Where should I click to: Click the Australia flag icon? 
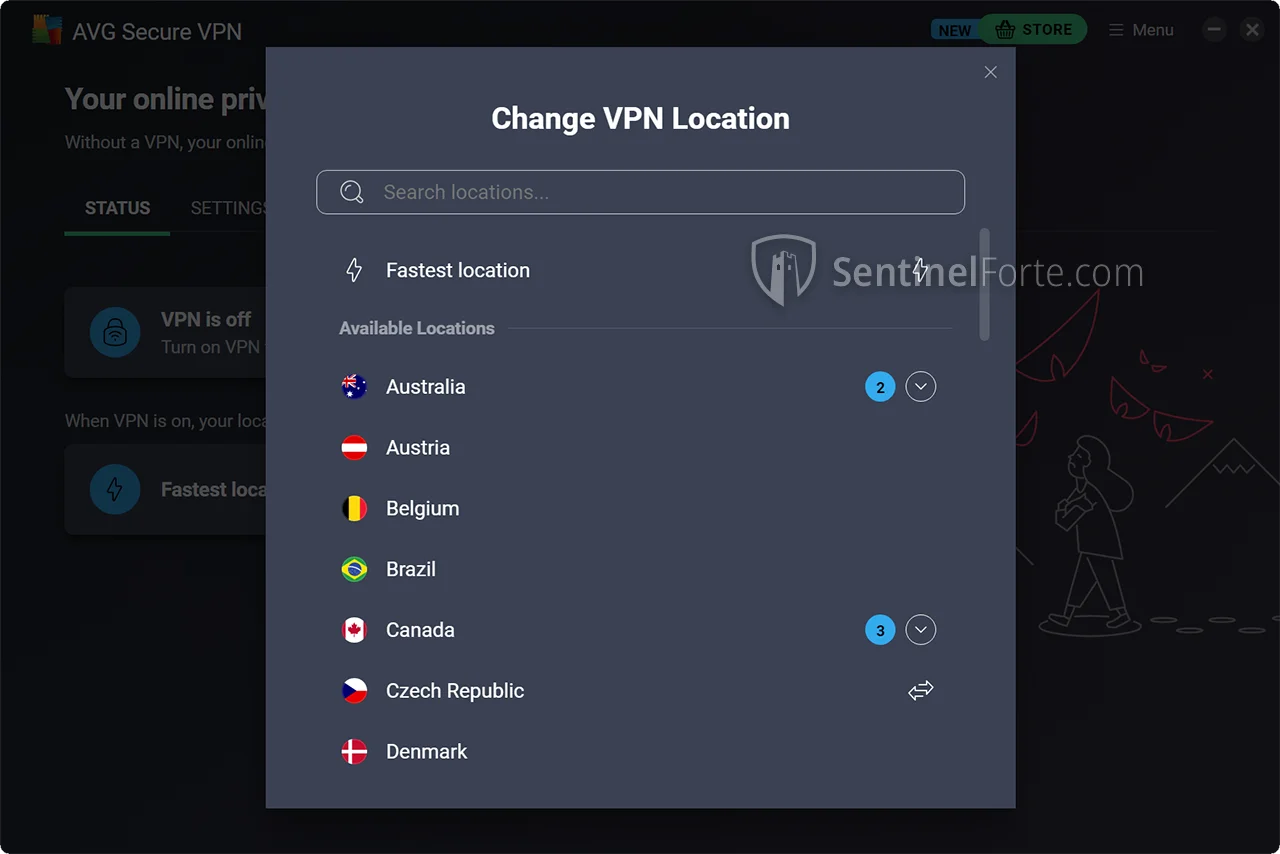click(354, 387)
